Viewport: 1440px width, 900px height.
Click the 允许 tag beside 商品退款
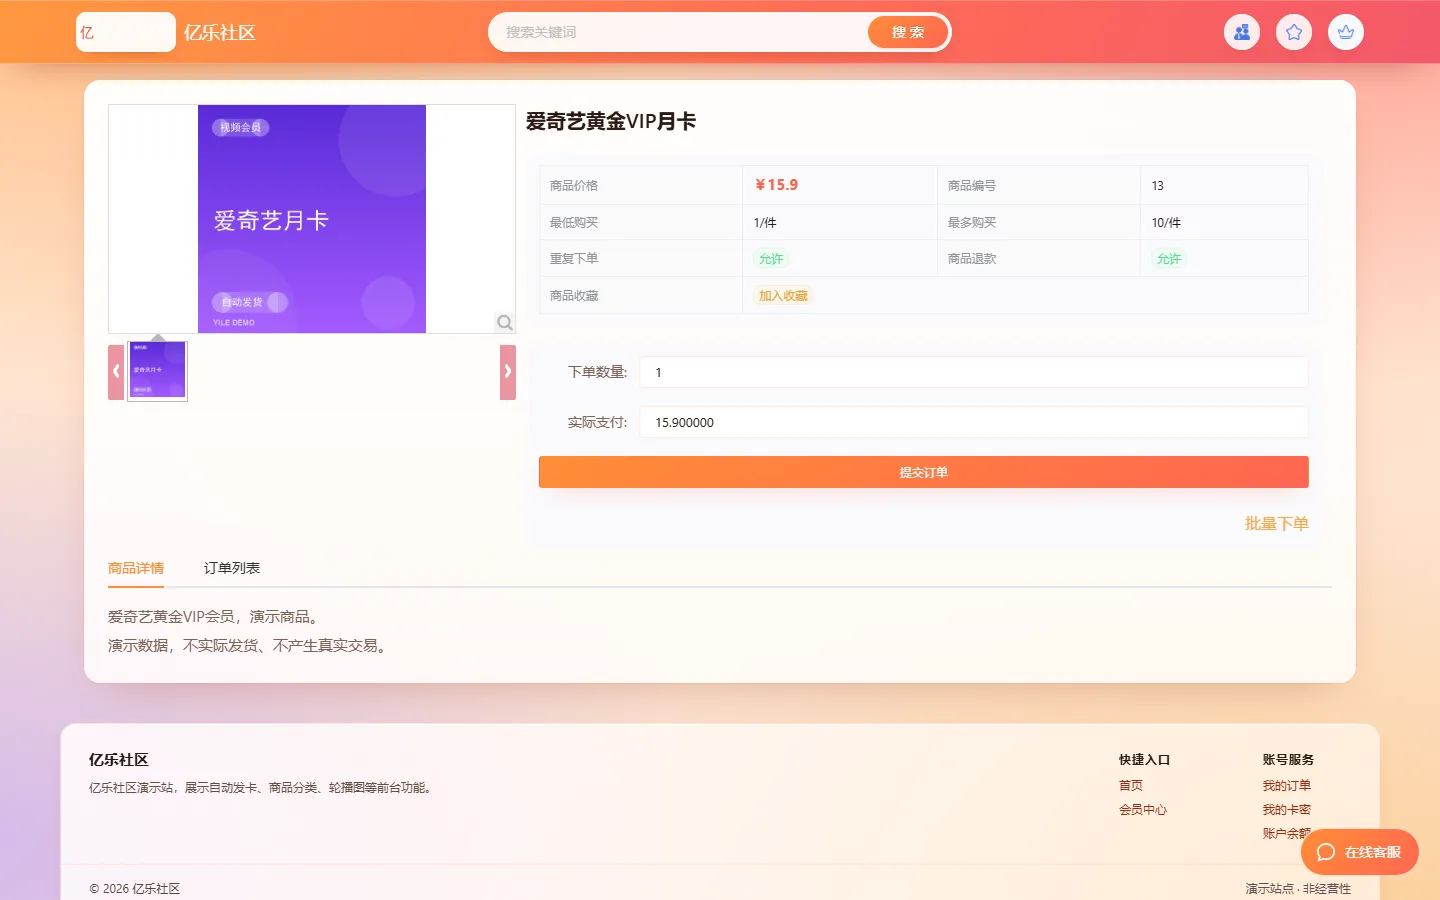pos(1169,259)
